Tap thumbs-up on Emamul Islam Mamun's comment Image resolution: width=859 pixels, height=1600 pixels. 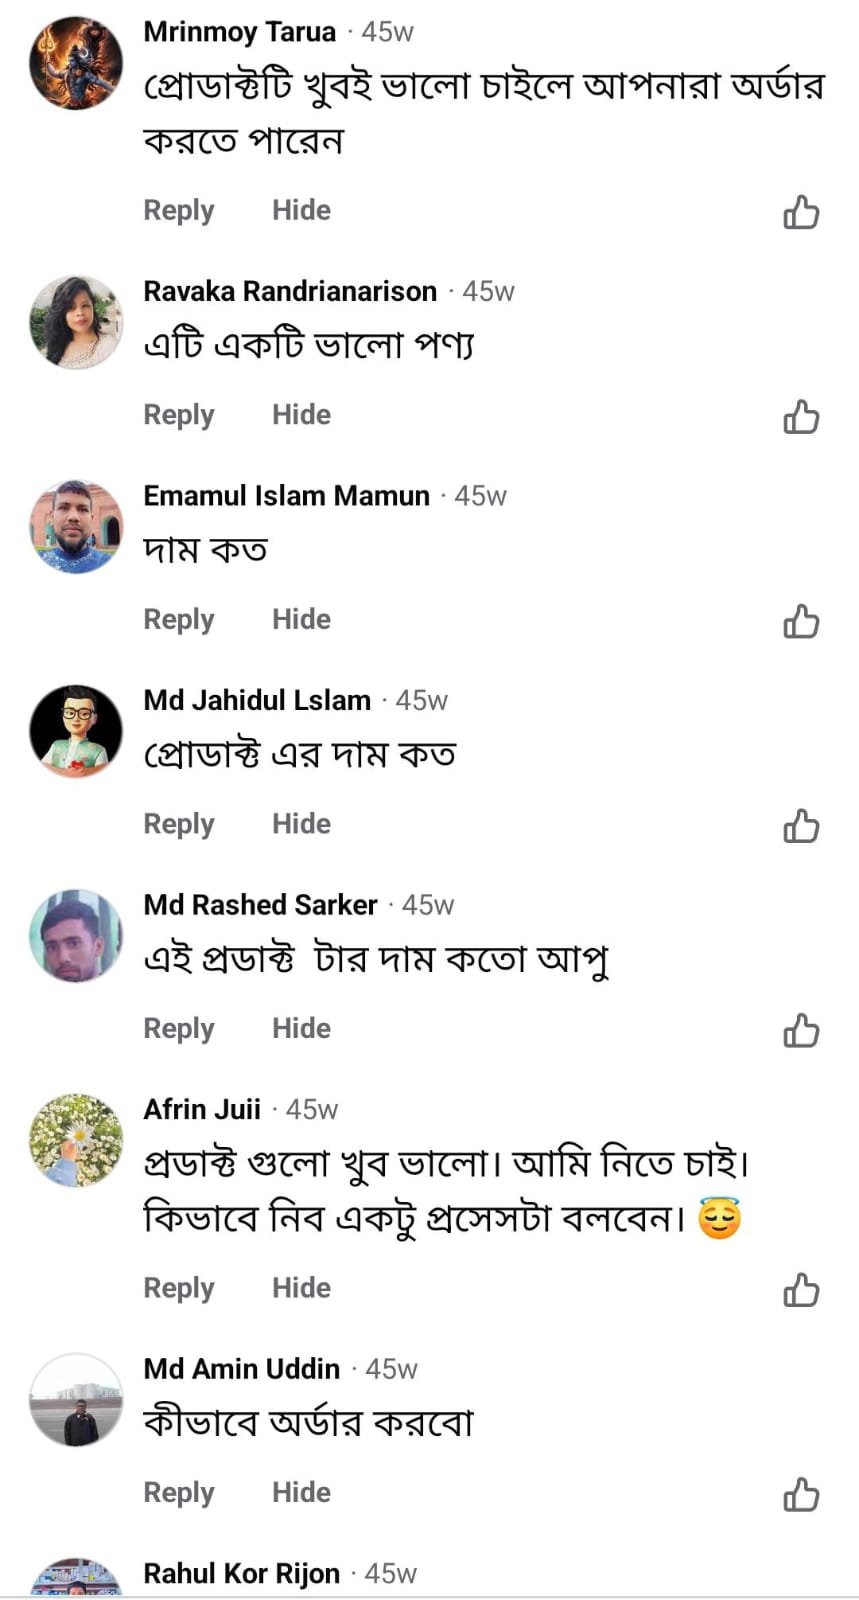(801, 621)
